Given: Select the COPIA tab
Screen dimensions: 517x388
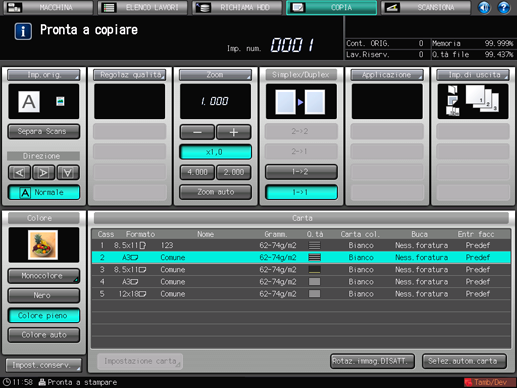Looking at the screenshot, I should point(332,7).
